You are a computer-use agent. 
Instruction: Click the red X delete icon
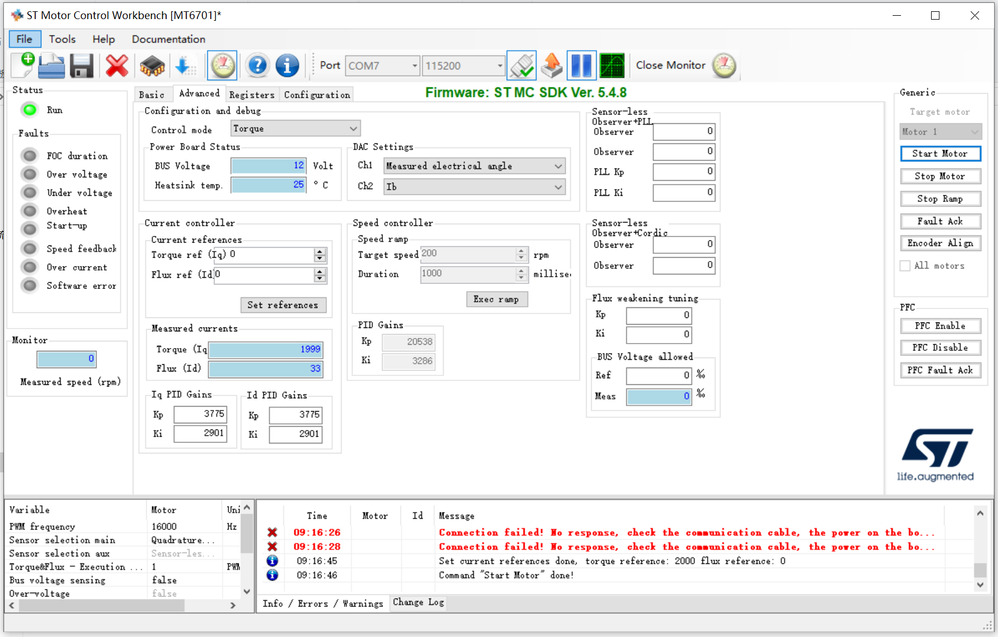(x=117, y=66)
